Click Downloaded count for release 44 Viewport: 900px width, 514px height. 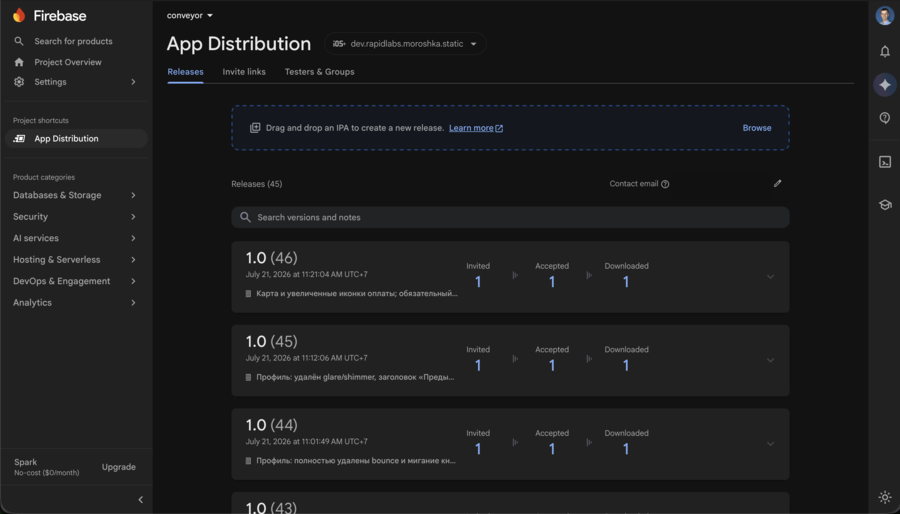(x=626, y=449)
